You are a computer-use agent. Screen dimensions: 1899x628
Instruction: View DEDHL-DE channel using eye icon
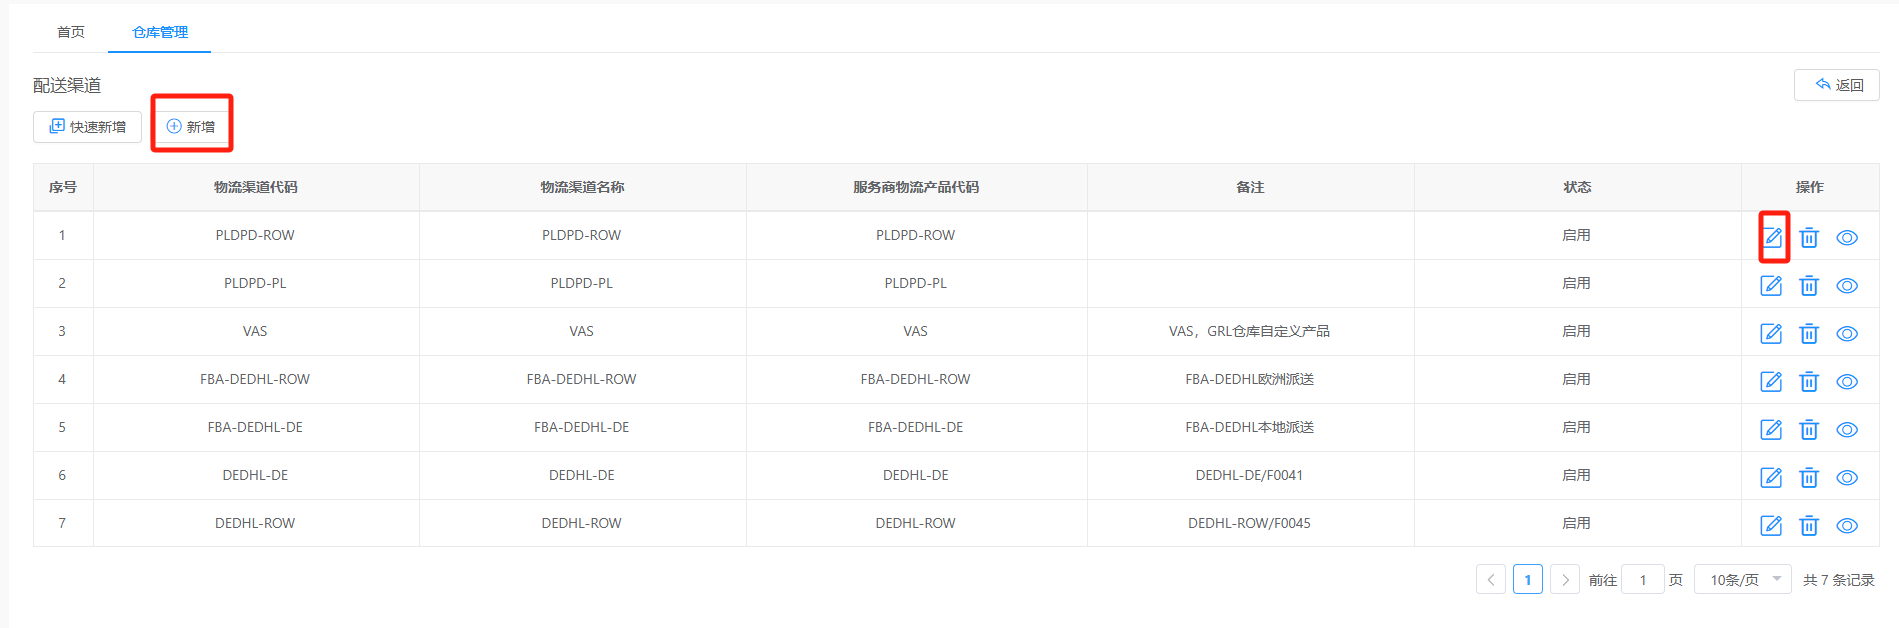[1847, 478]
